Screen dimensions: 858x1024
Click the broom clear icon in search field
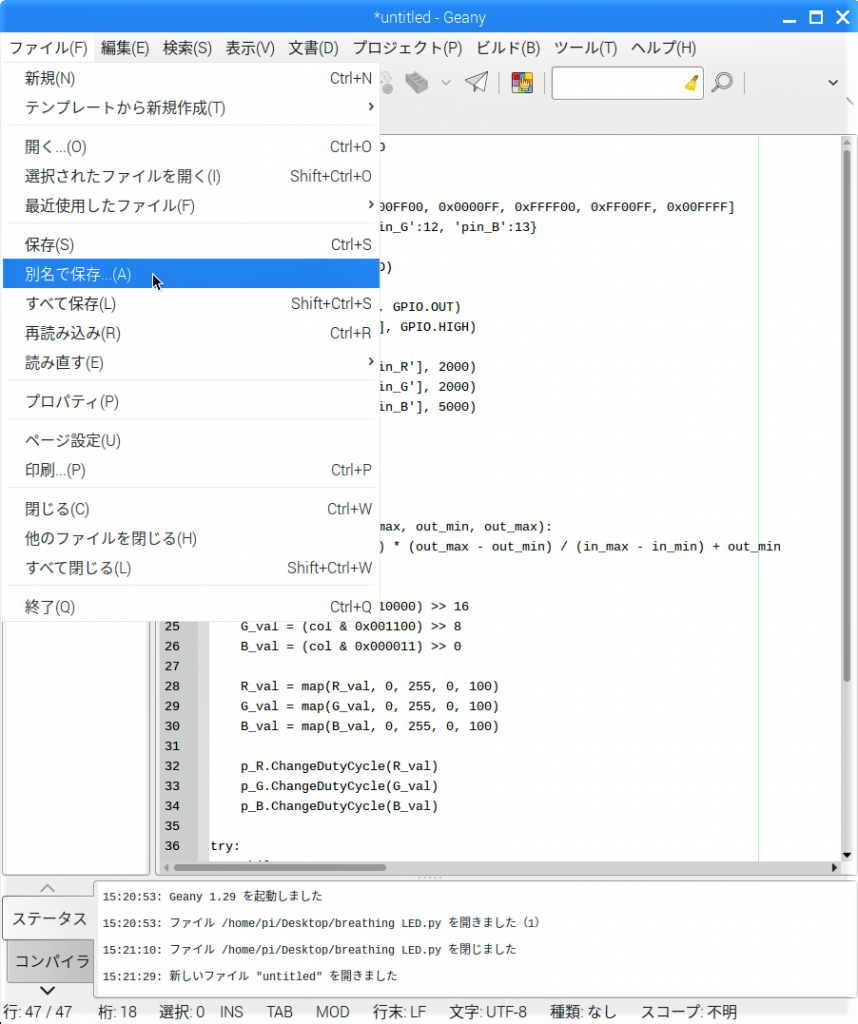(x=691, y=83)
